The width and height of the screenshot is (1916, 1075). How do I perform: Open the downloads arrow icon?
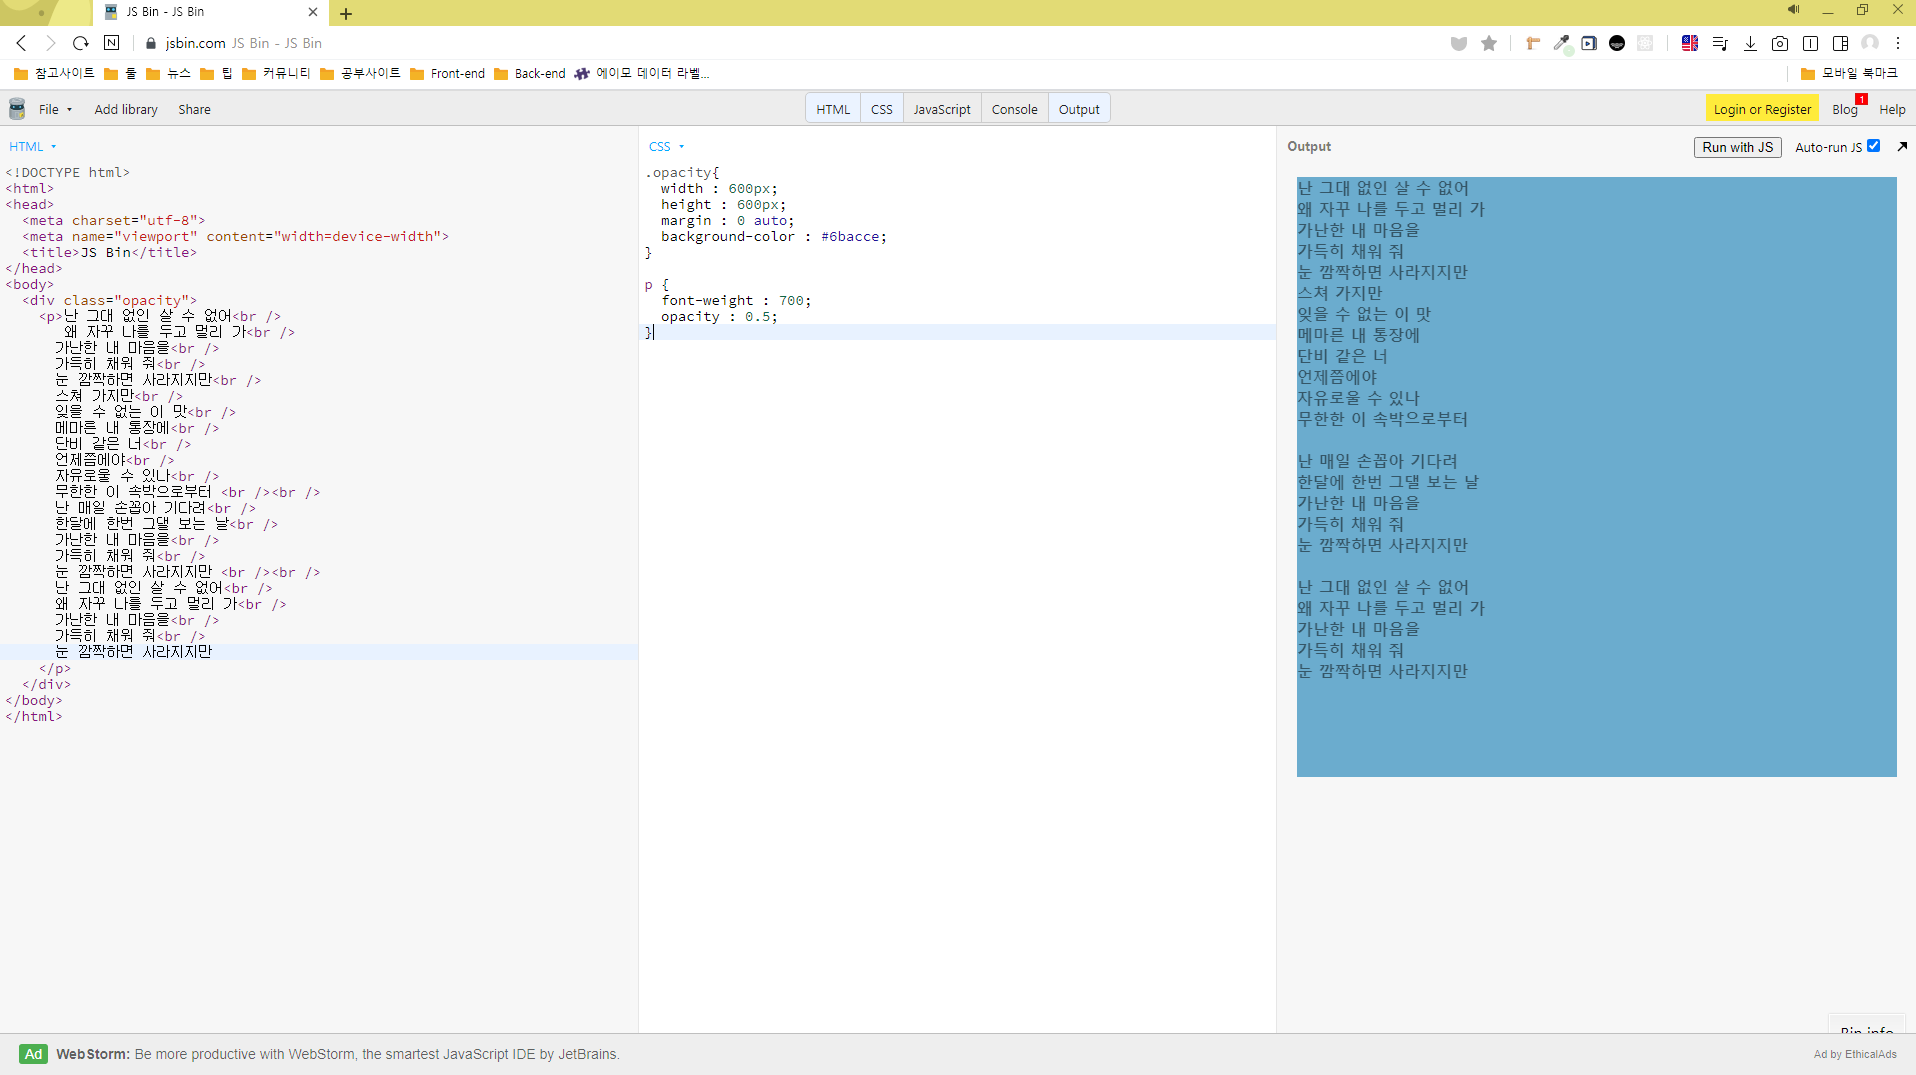1750,43
